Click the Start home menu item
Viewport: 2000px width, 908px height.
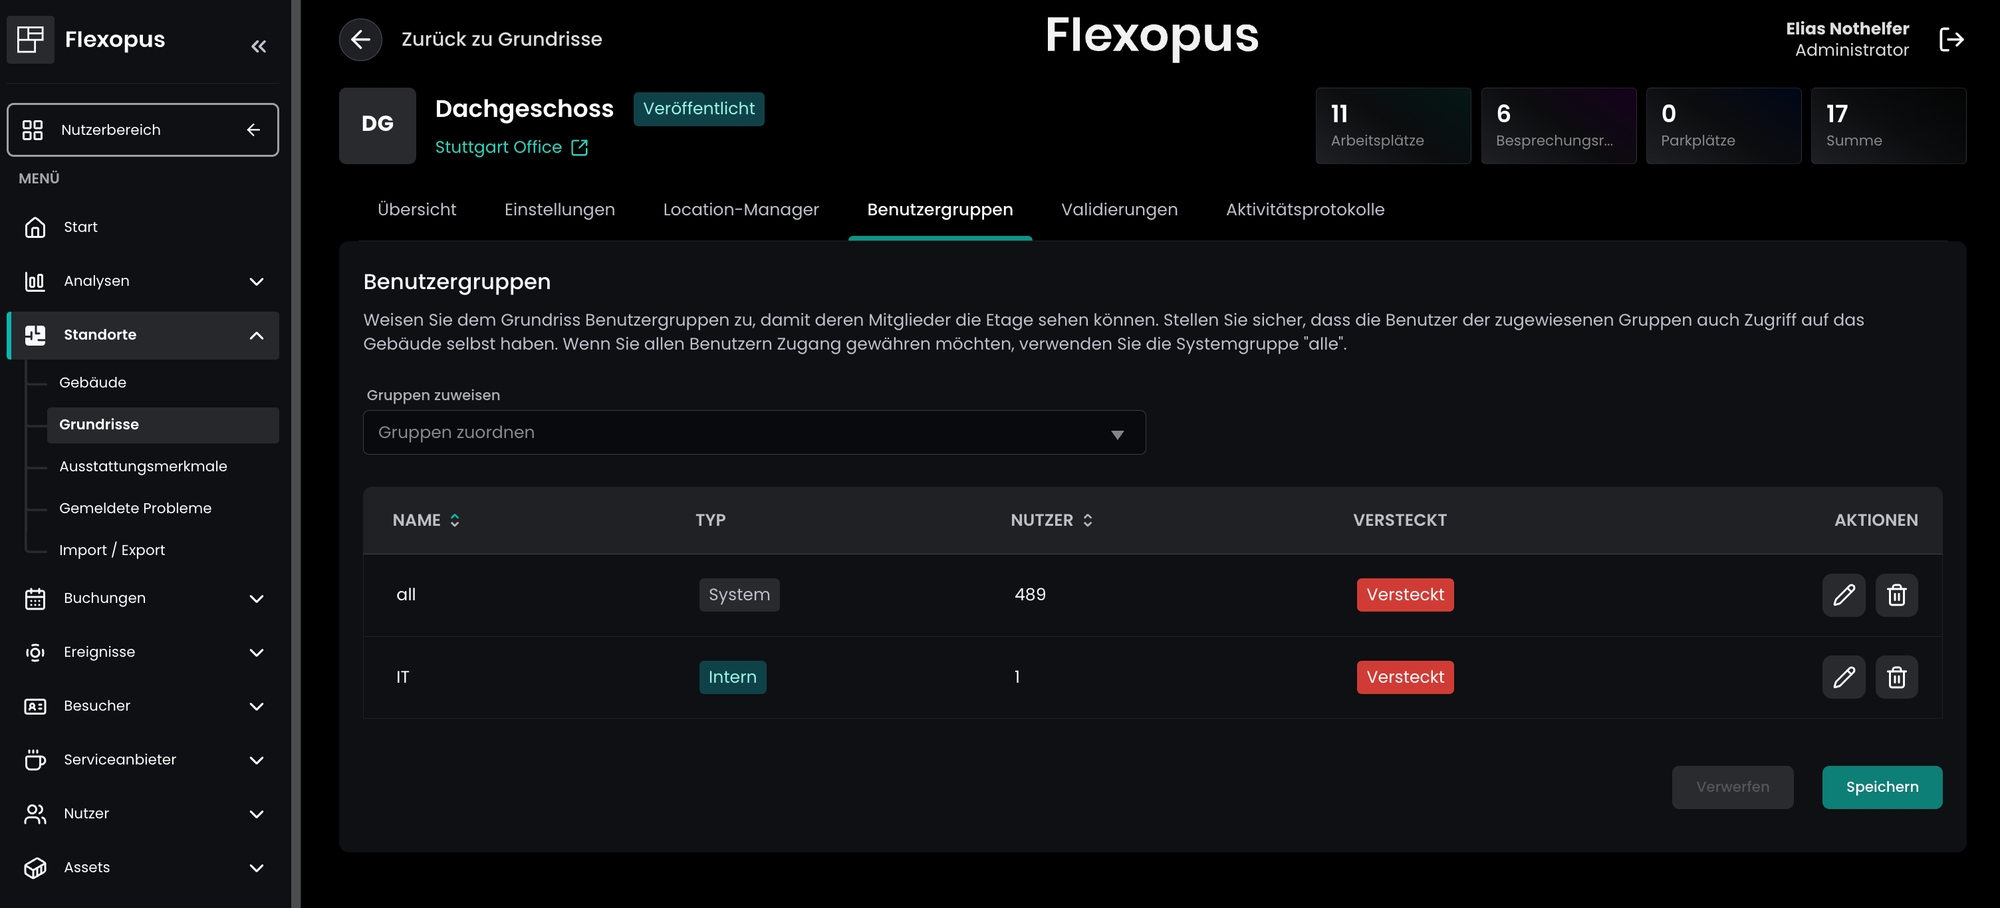pos(80,227)
